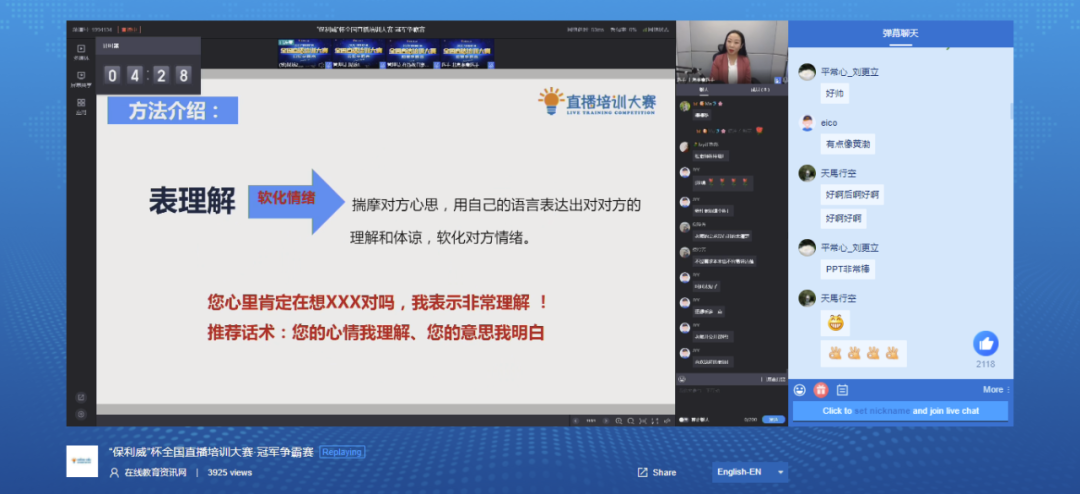Click the red gift icon
Screen dimensions: 1080x494
coord(821,389)
